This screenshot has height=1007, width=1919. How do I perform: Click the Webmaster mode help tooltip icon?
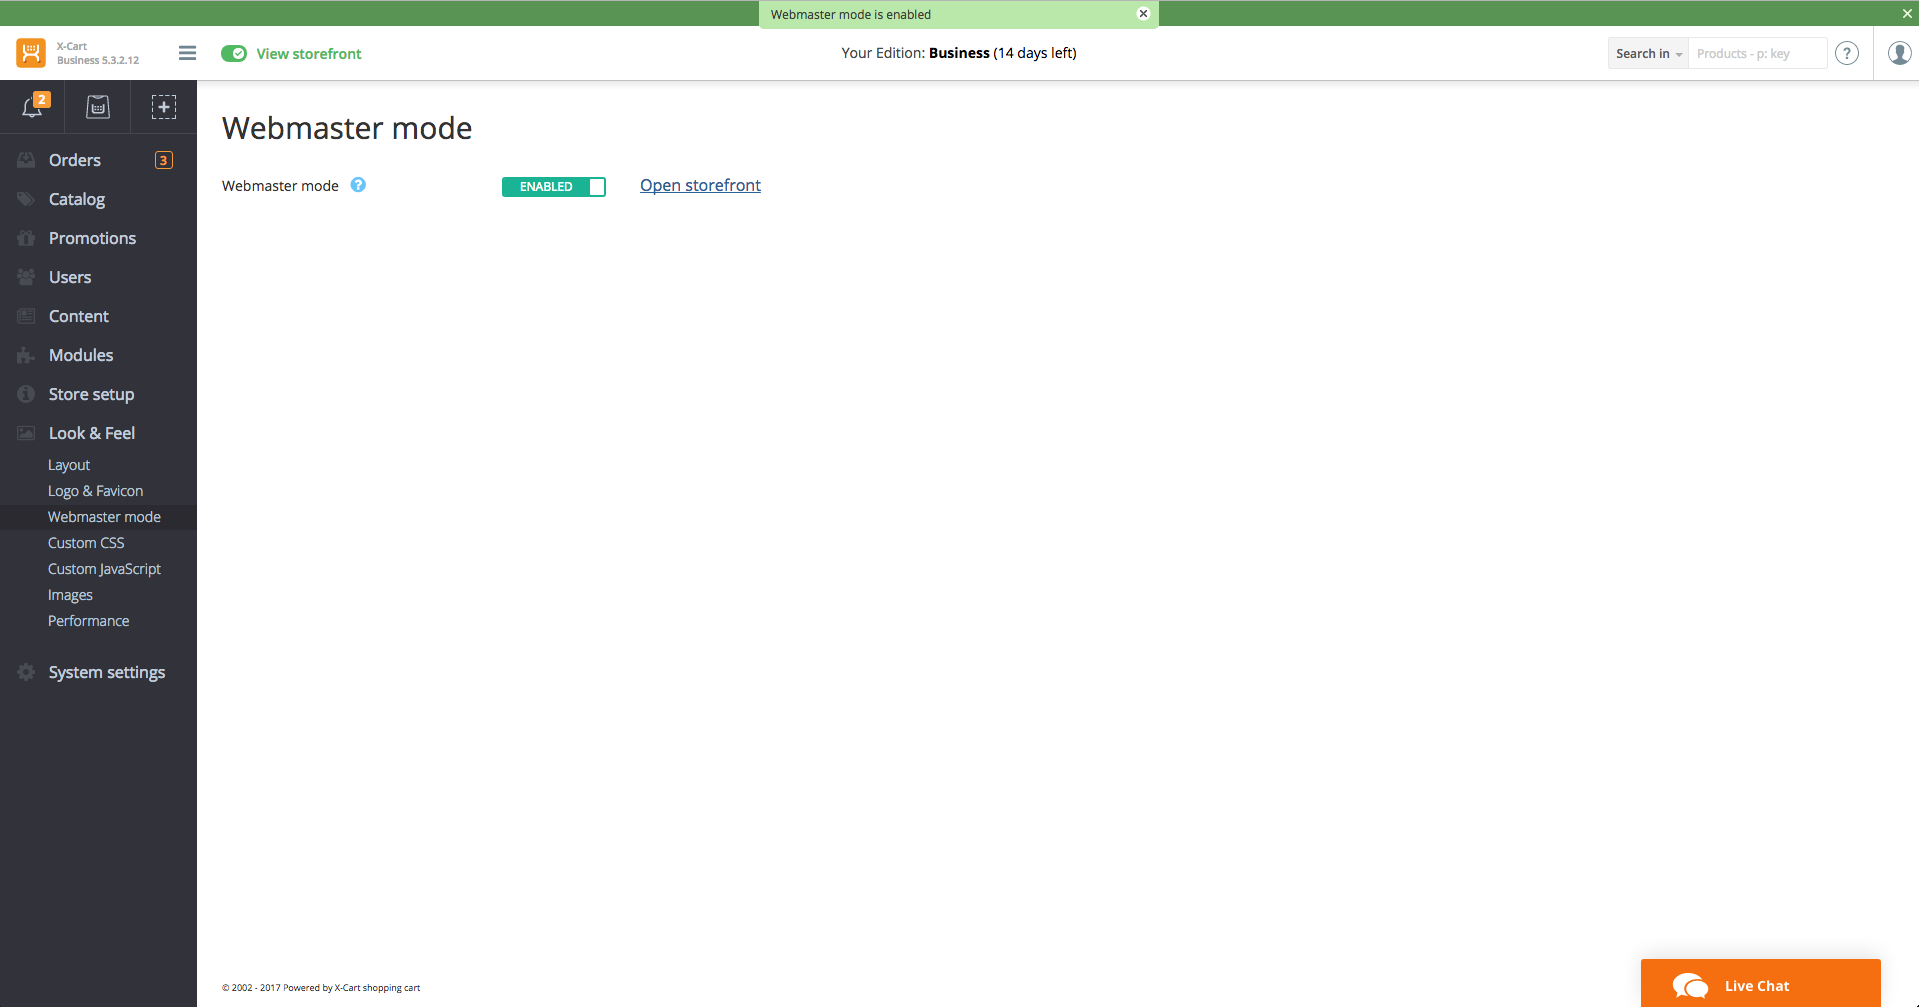coord(358,185)
